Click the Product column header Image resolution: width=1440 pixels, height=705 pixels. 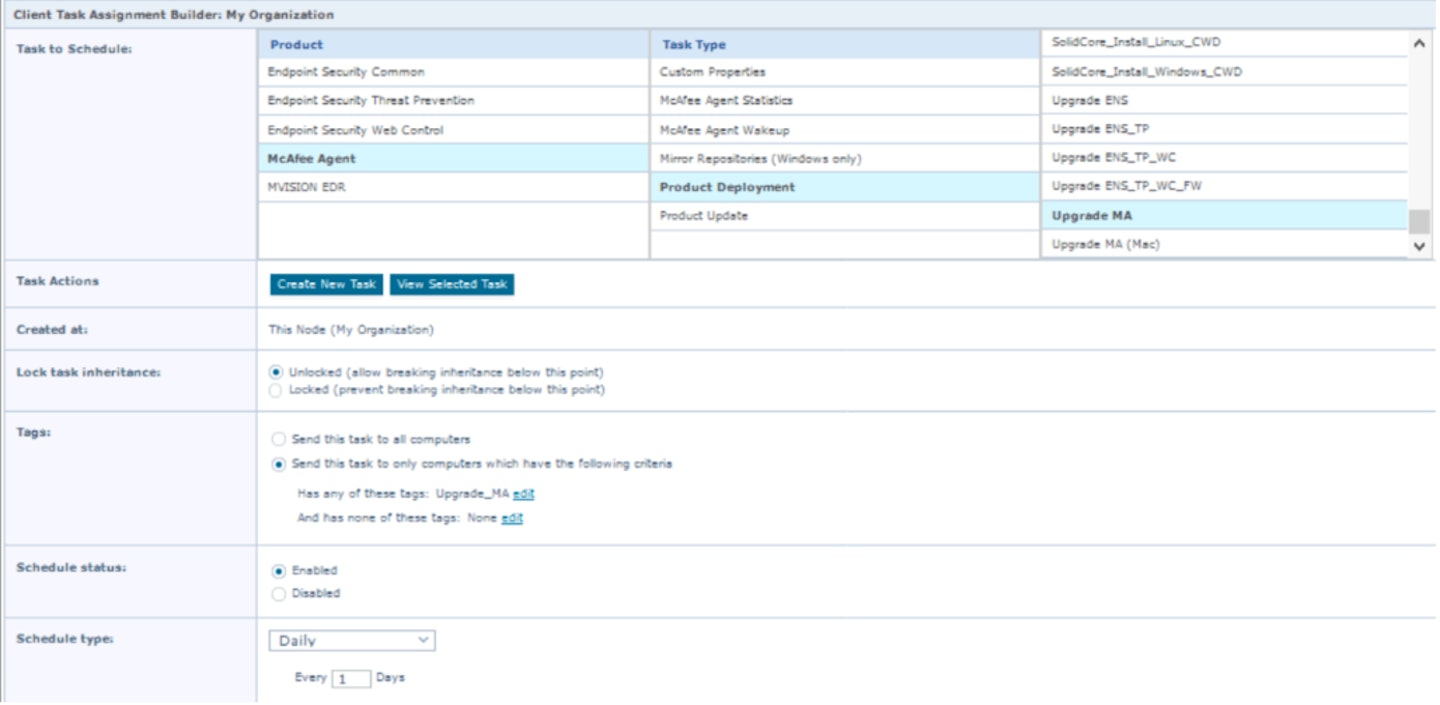click(x=454, y=45)
